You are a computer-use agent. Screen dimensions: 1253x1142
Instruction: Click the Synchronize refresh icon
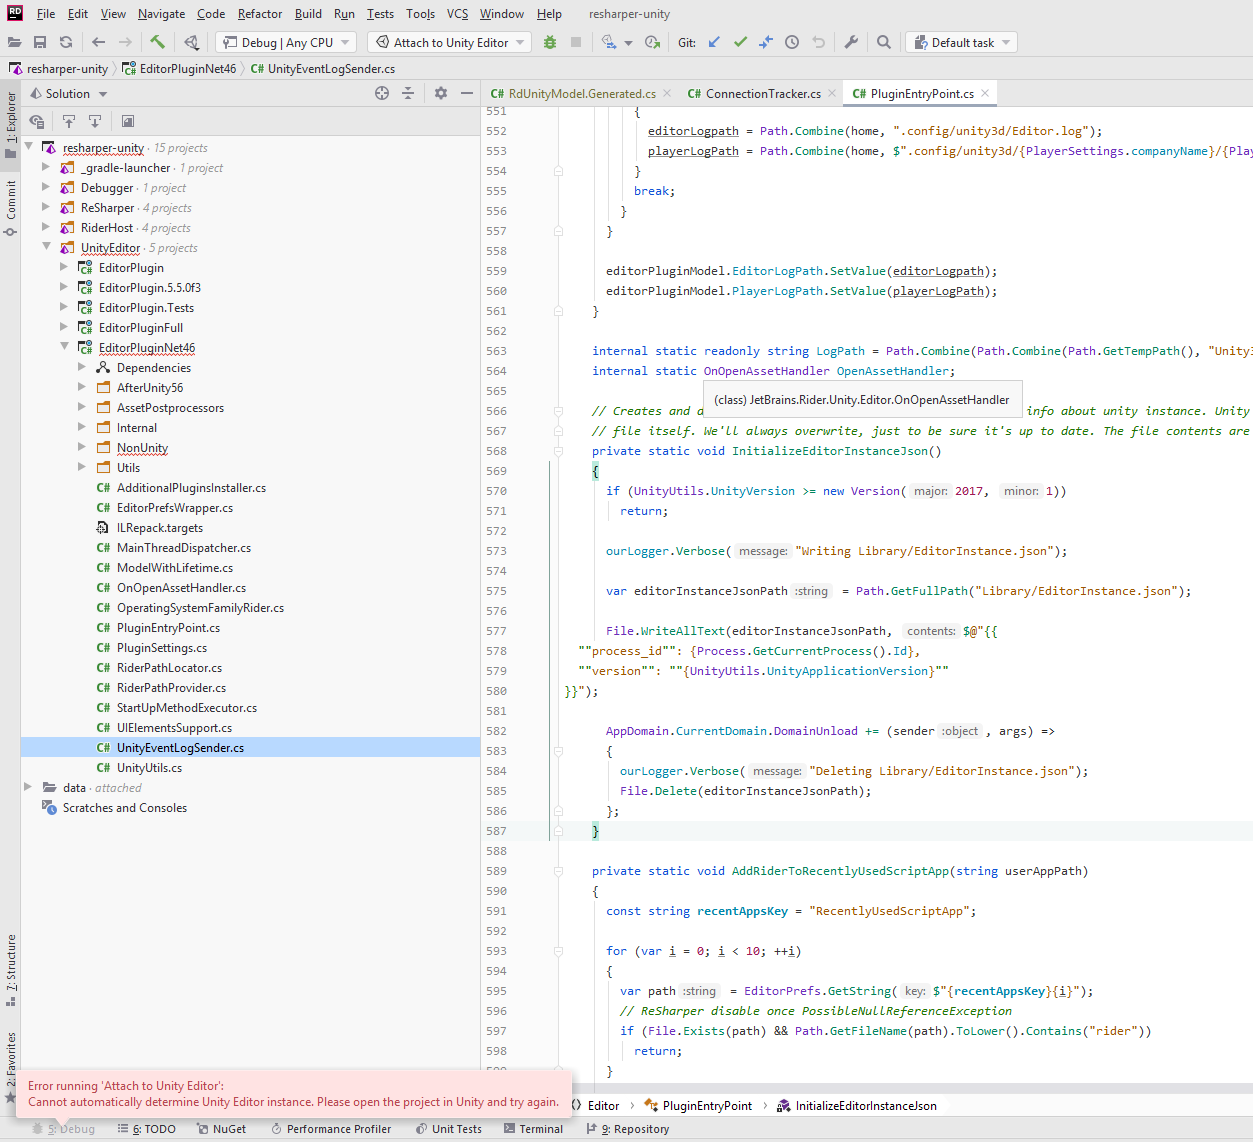[x=66, y=42]
